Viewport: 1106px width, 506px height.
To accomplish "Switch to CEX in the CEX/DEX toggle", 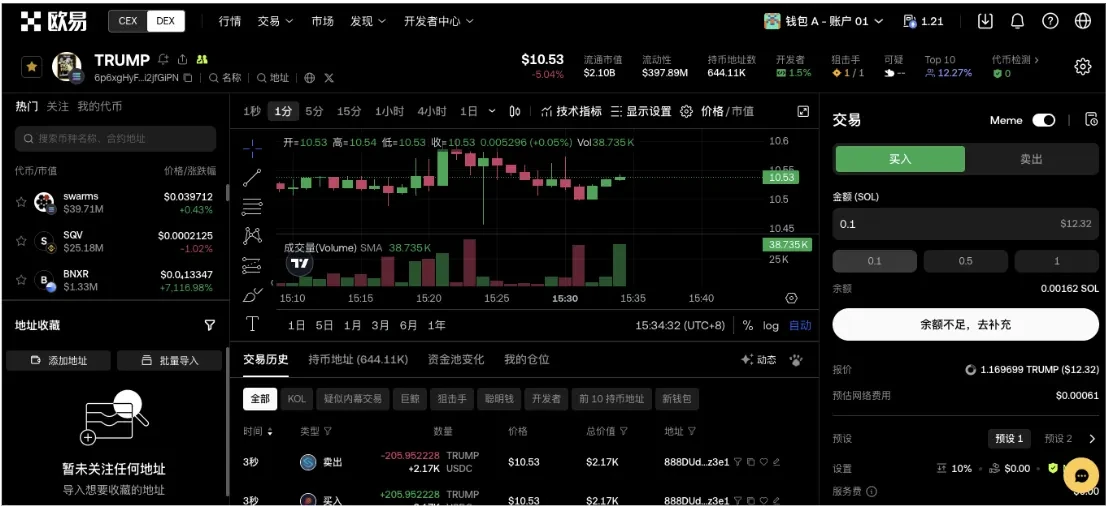I will point(128,21).
